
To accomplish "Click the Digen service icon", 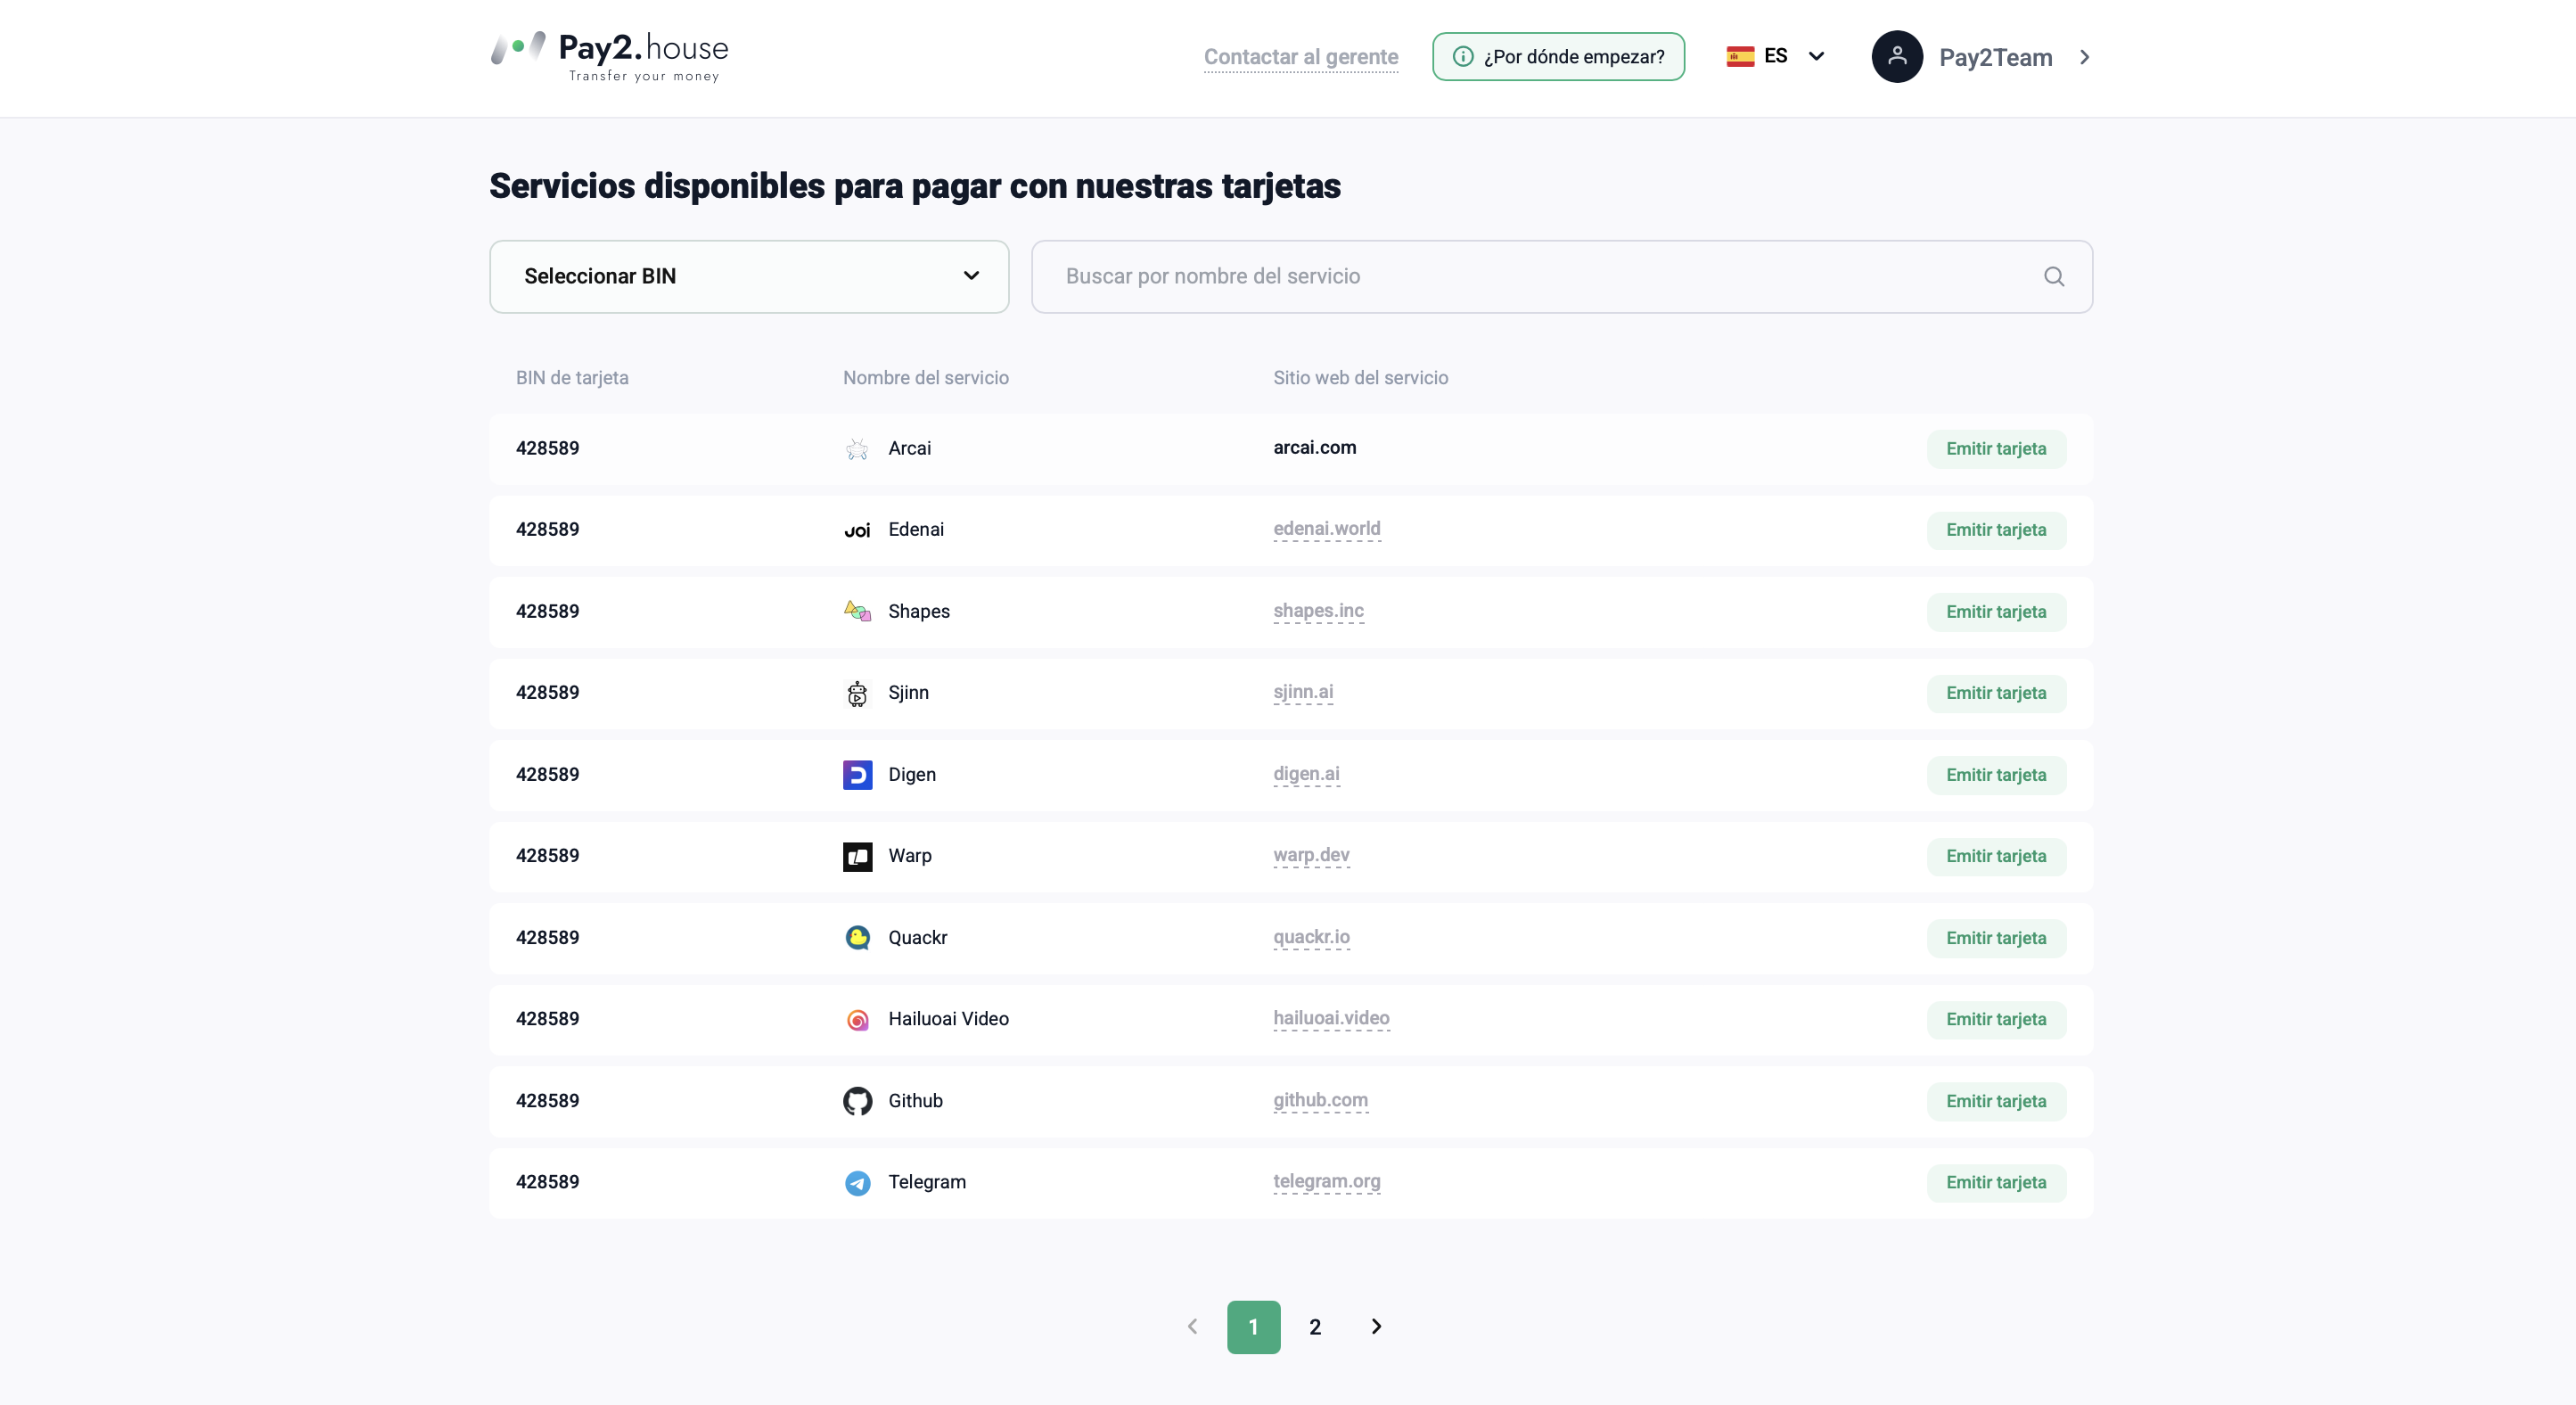I will coord(857,775).
